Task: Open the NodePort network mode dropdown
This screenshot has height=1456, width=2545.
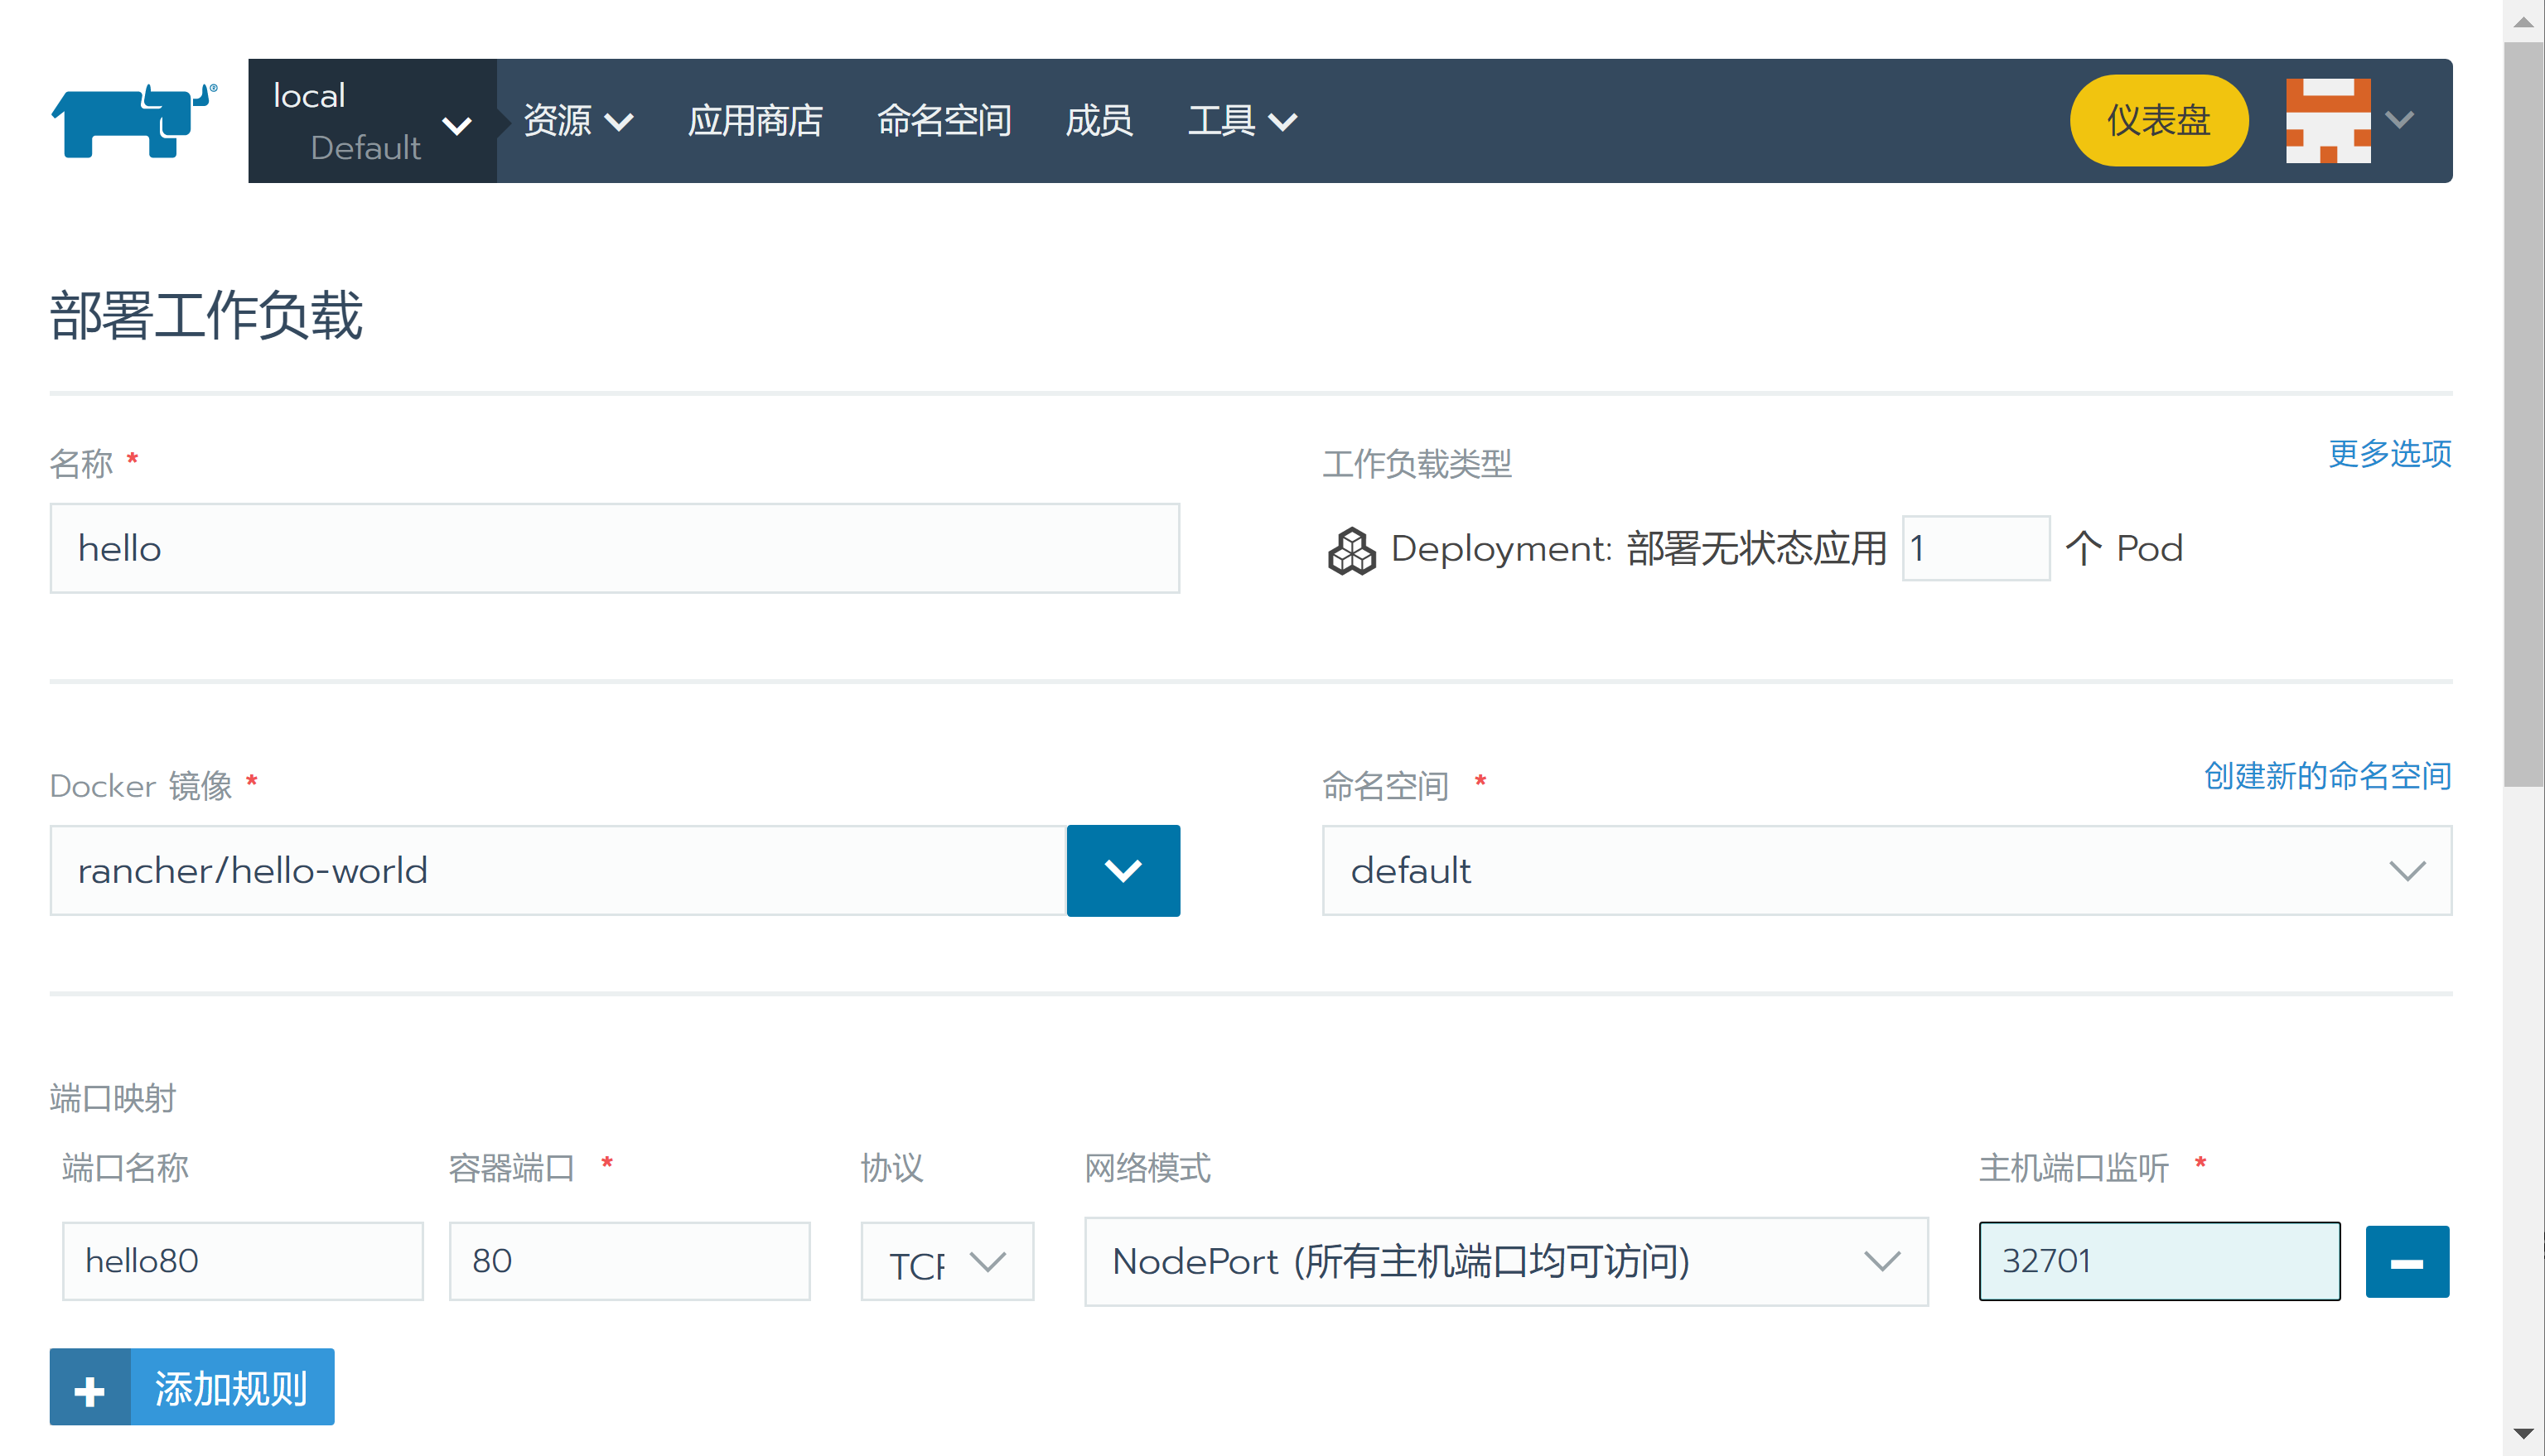Action: (1505, 1262)
